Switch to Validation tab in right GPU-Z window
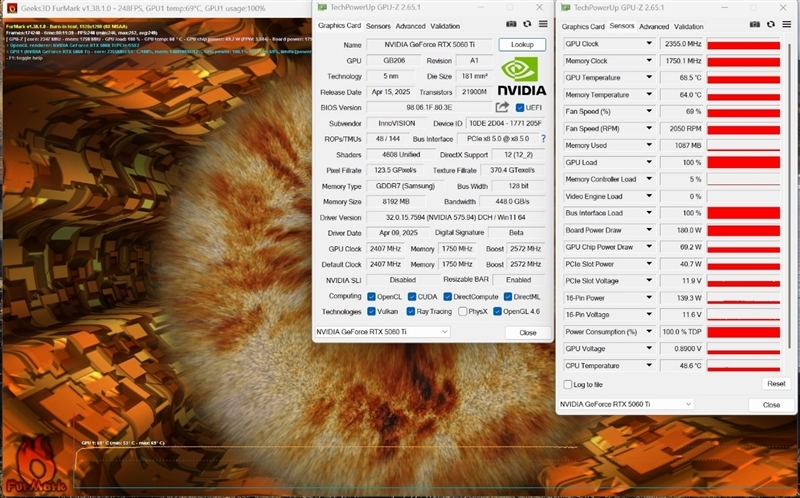800x498 pixels. pos(688,27)
